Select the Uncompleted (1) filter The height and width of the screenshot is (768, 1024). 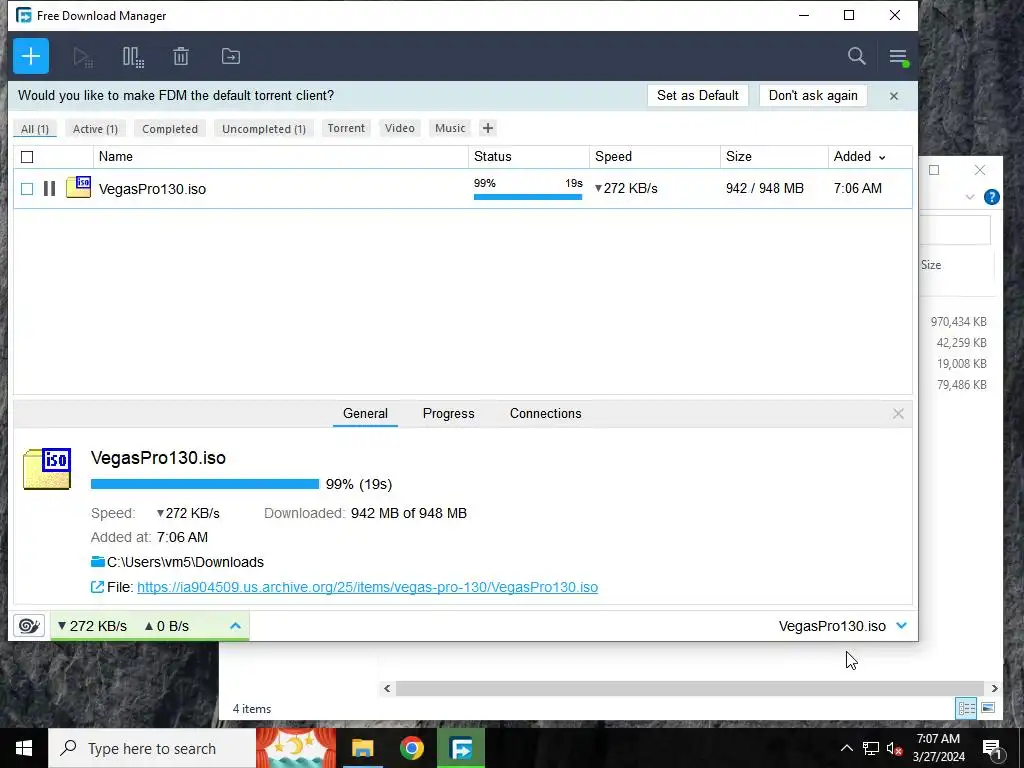(x=264, y=129)
